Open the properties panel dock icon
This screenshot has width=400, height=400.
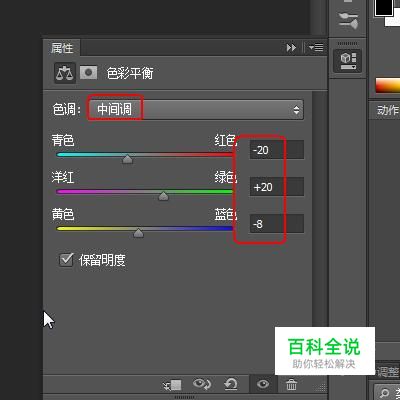[x=348, y=61]
